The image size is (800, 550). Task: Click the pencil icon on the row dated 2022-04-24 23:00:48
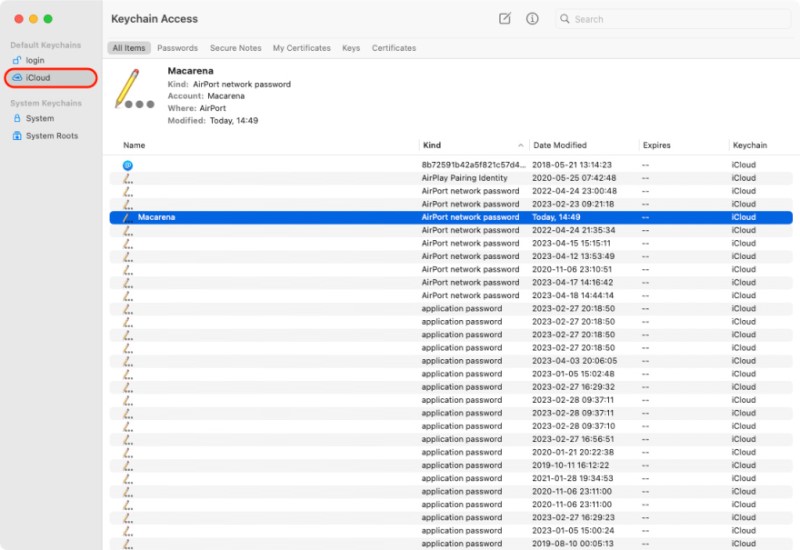(x=128, y=191)
